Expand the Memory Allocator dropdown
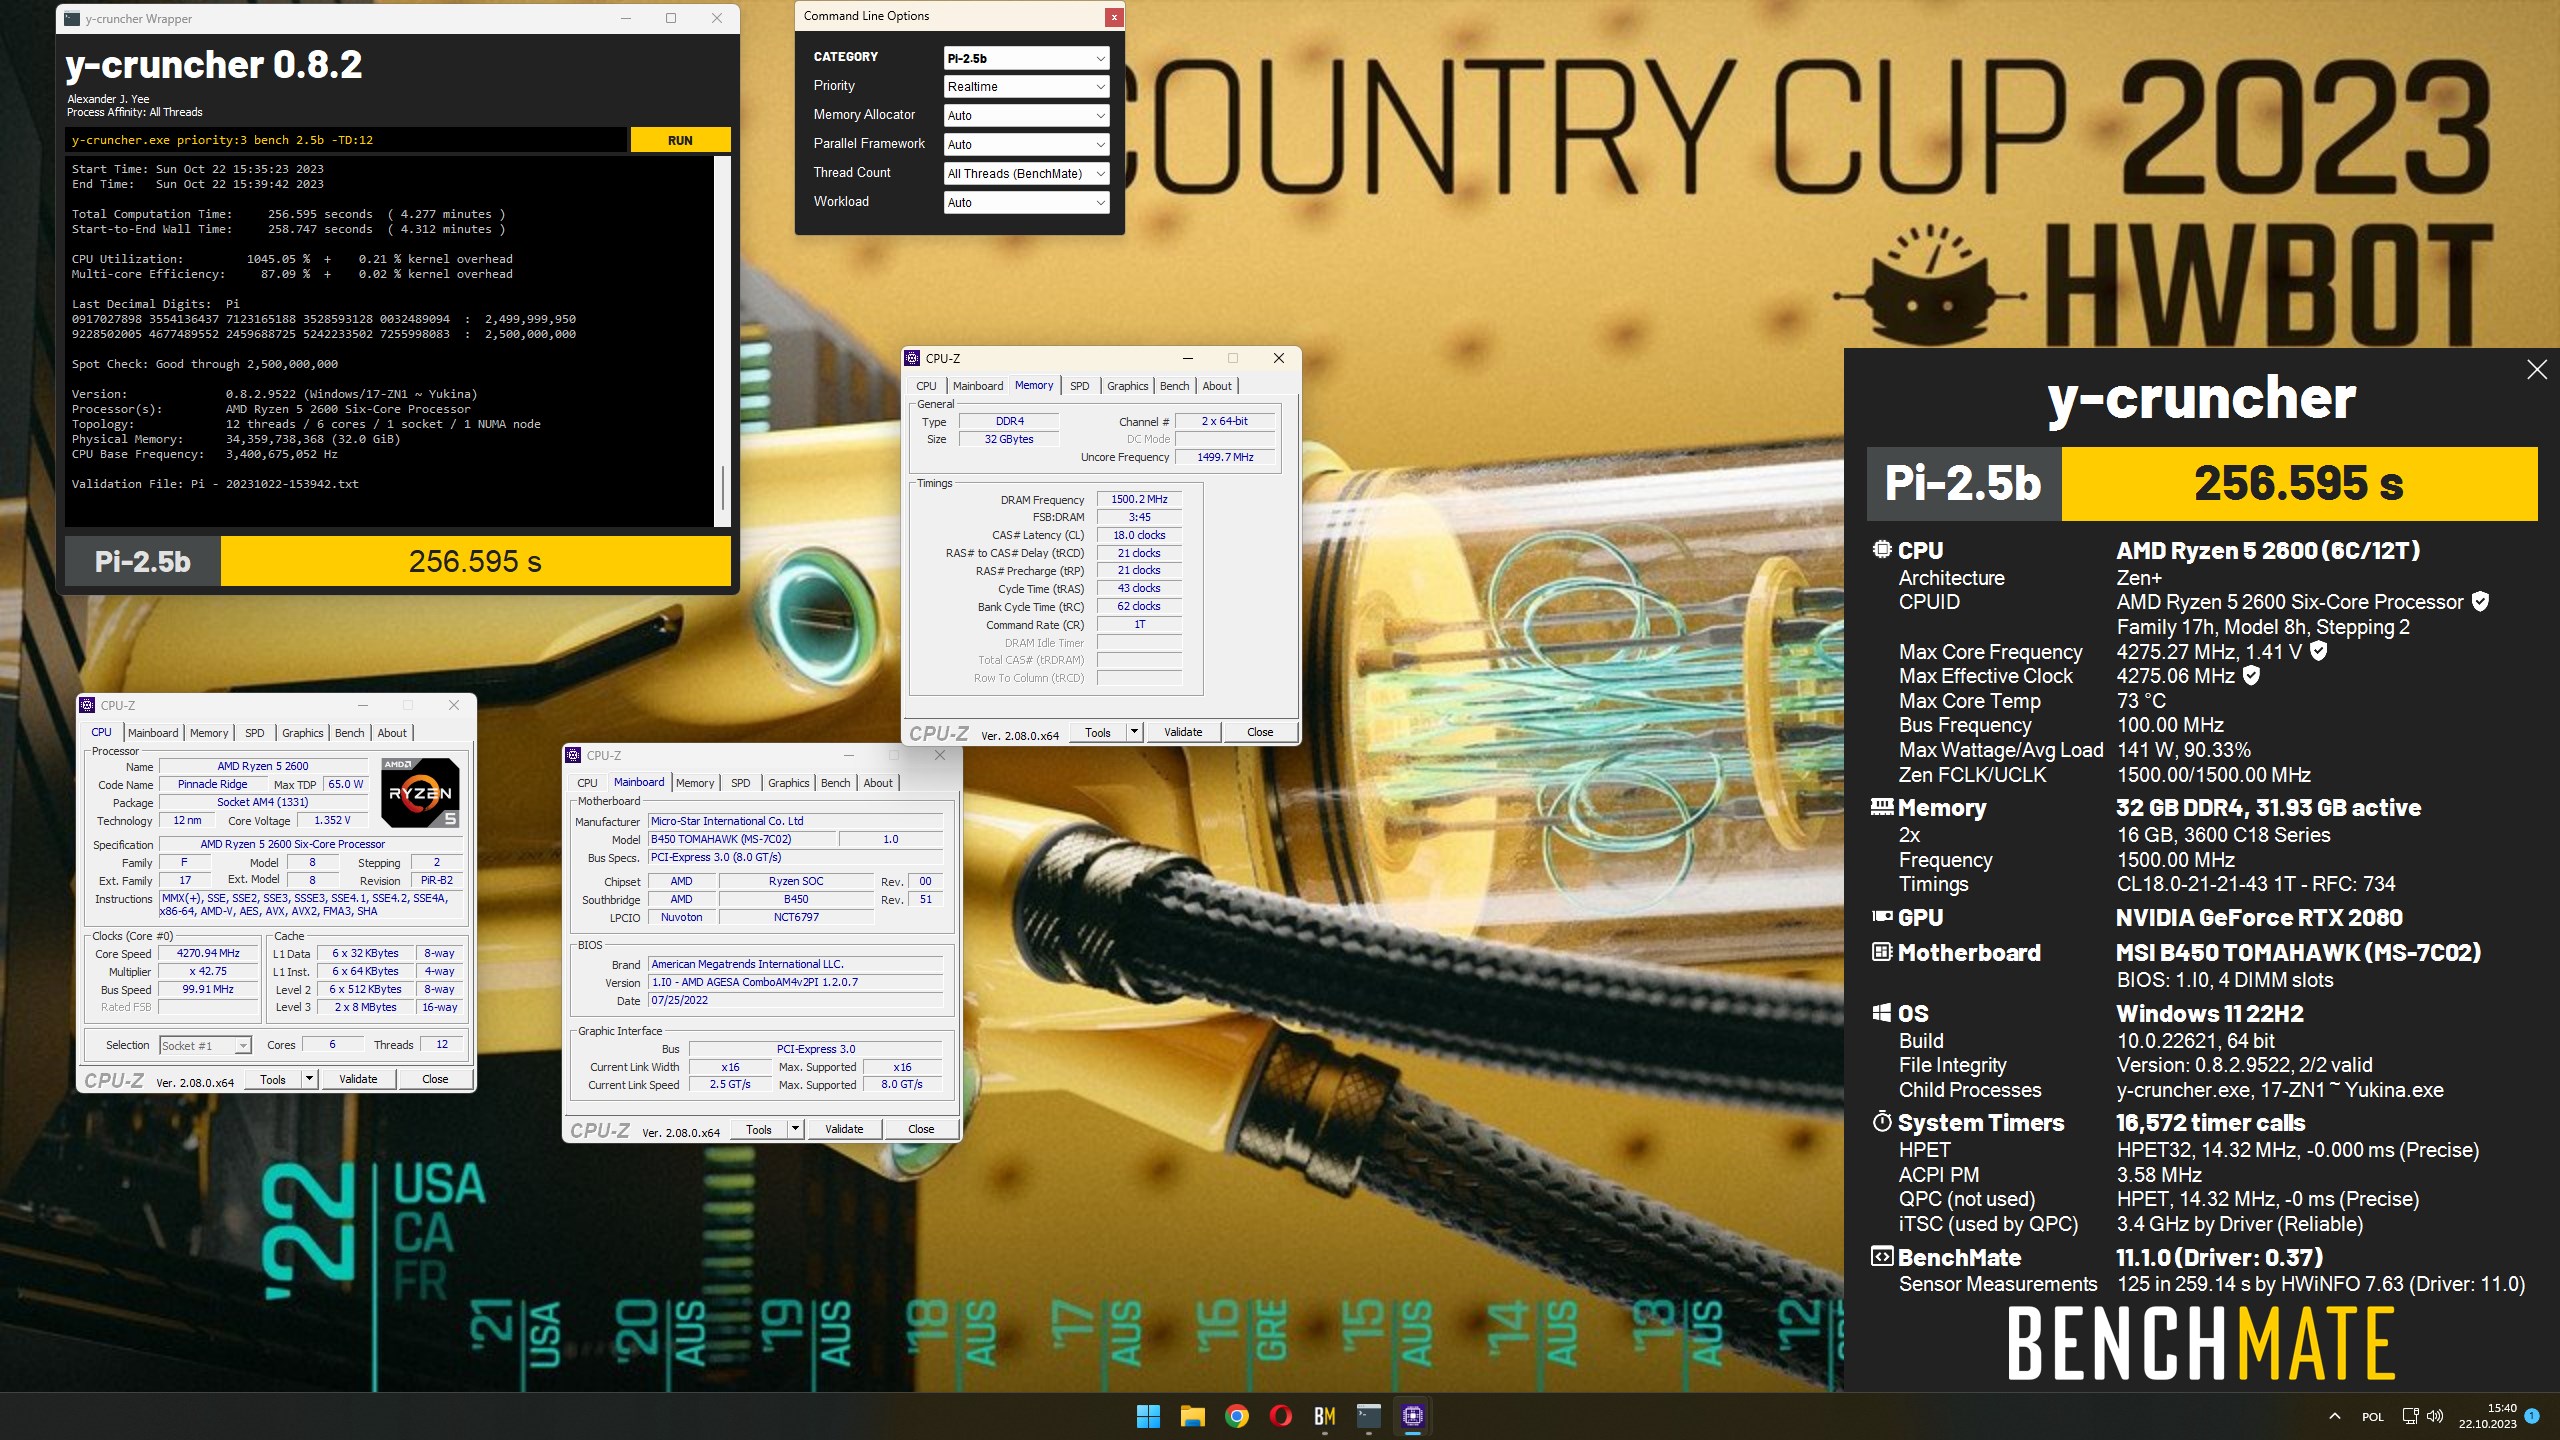Viewport: 2560px width, 1440px height. click(x=1026, y=116)
